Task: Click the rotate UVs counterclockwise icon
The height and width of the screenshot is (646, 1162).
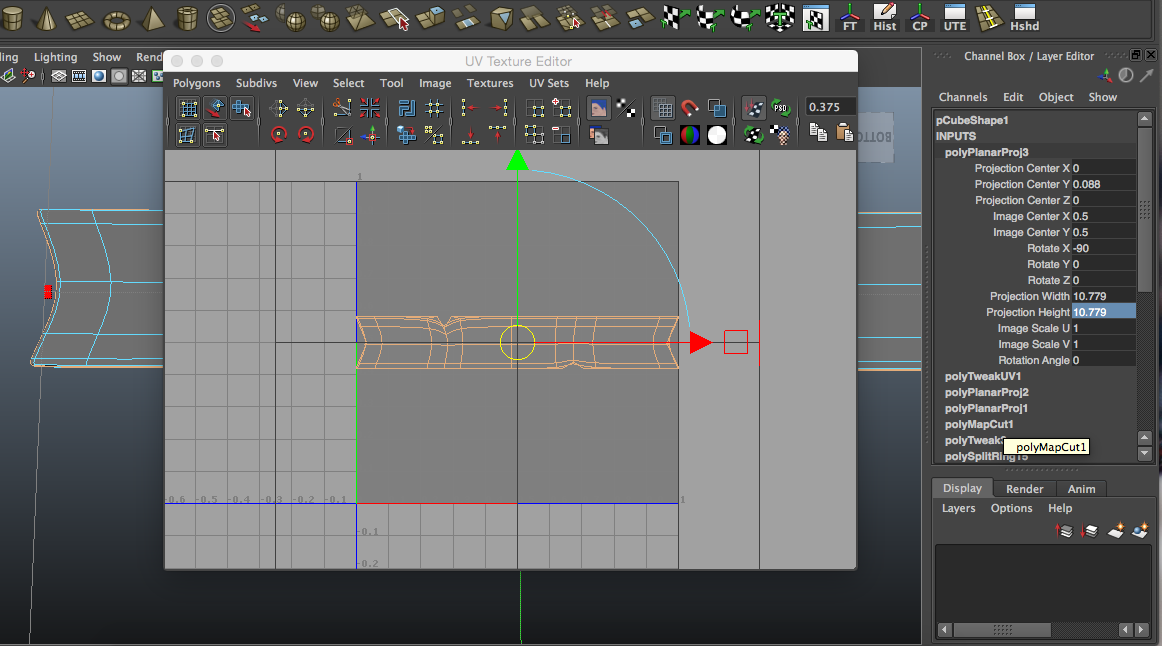Action: point(277,133)
